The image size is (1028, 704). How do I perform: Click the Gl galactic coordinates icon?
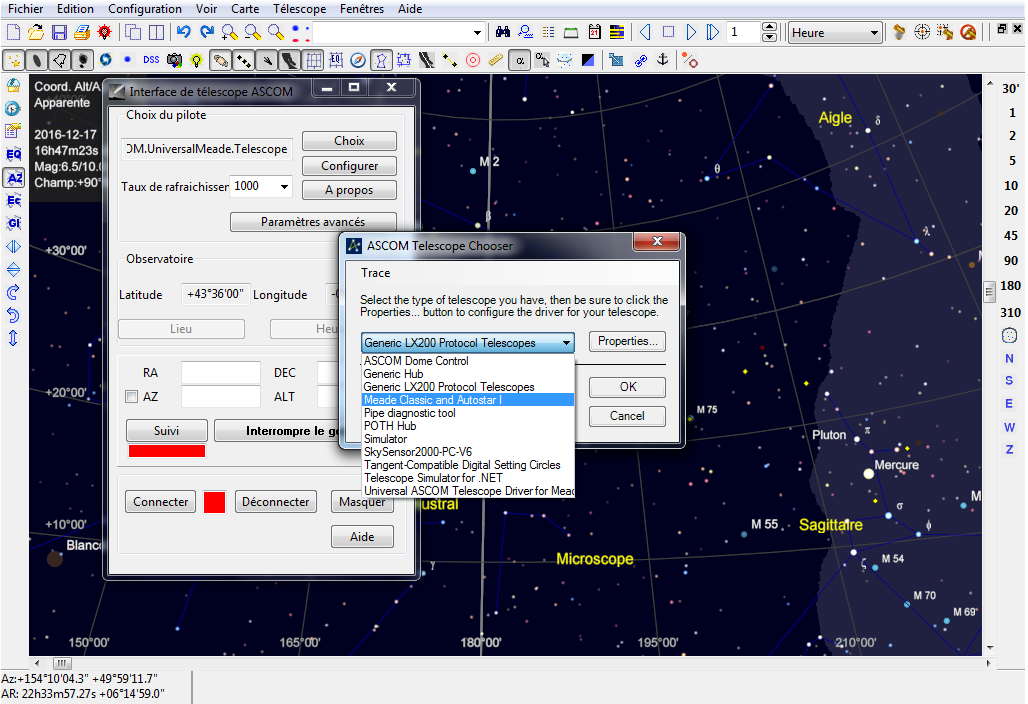coord(14,223)
